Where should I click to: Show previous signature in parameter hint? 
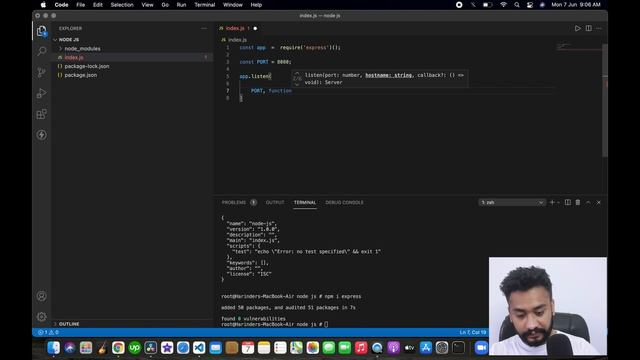click(297, 73)
